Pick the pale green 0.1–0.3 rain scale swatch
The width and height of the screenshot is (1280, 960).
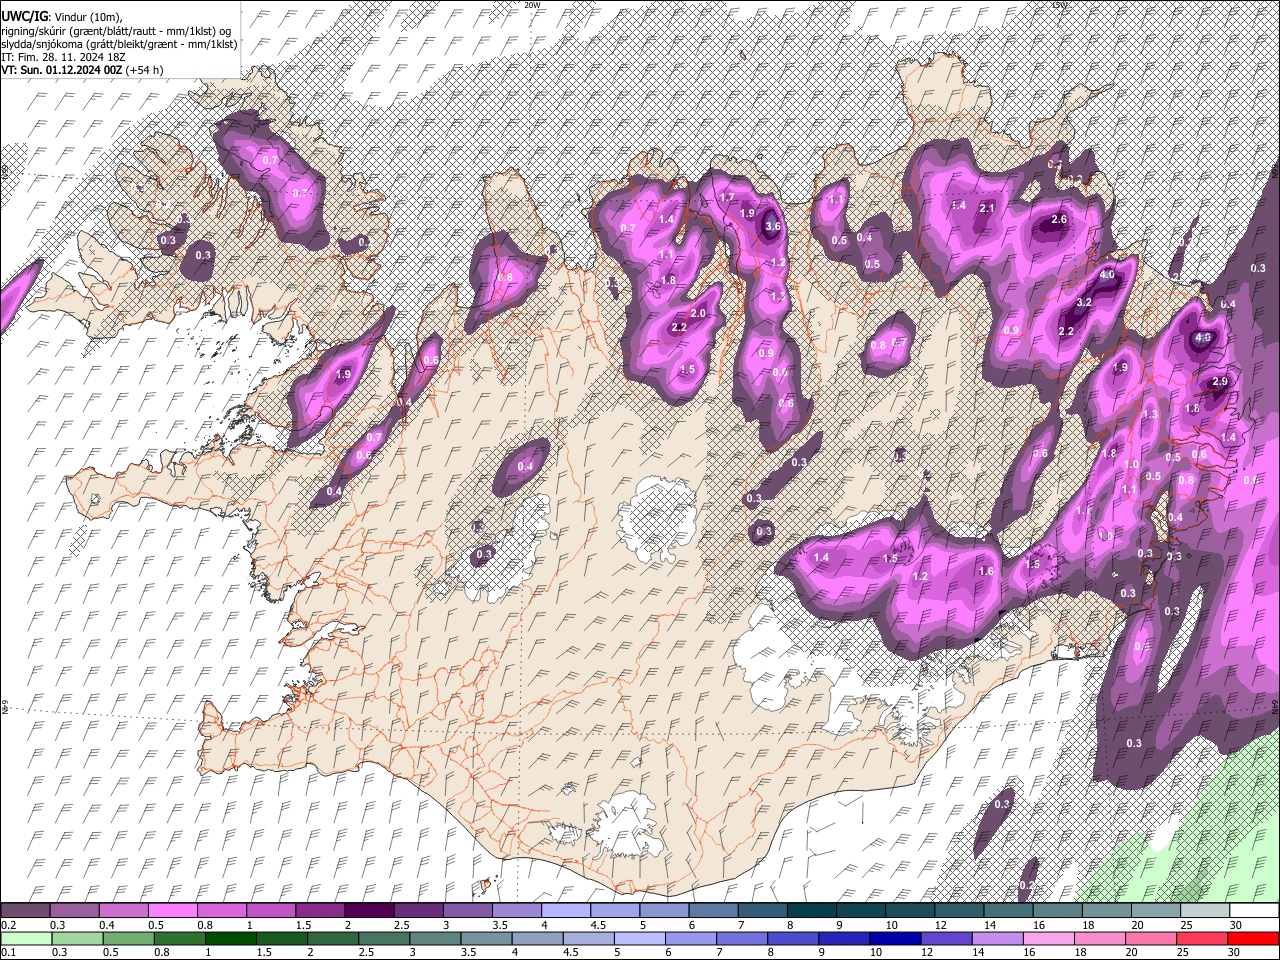point(27,938)
